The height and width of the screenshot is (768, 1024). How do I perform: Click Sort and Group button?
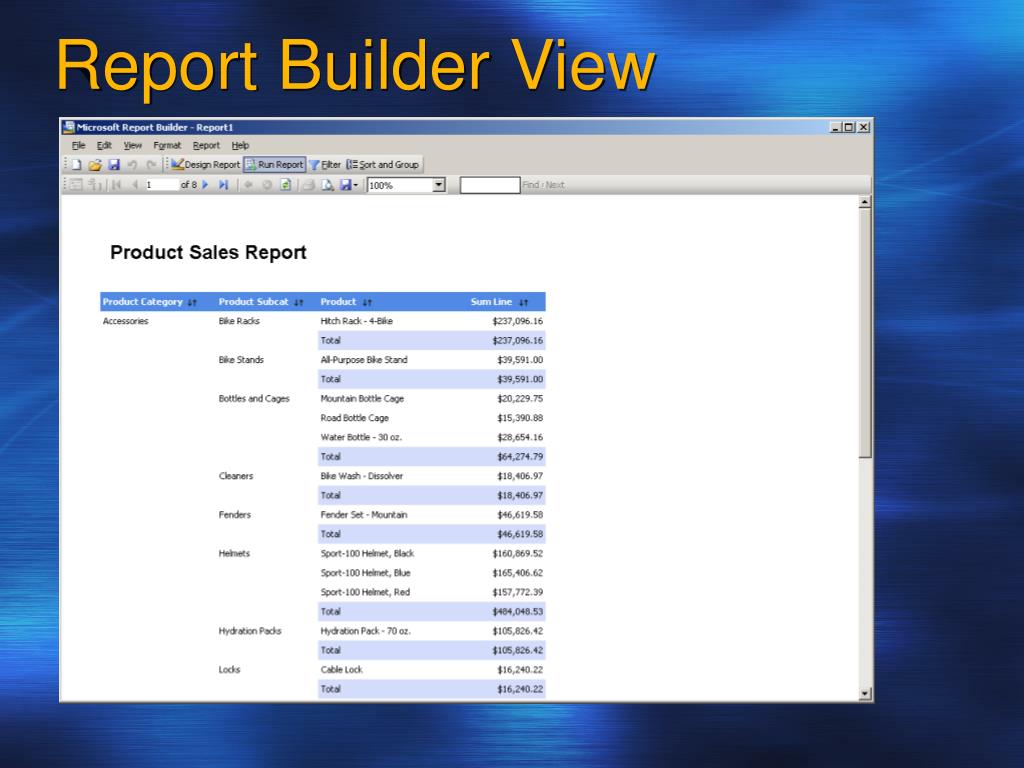pos(383,165)
